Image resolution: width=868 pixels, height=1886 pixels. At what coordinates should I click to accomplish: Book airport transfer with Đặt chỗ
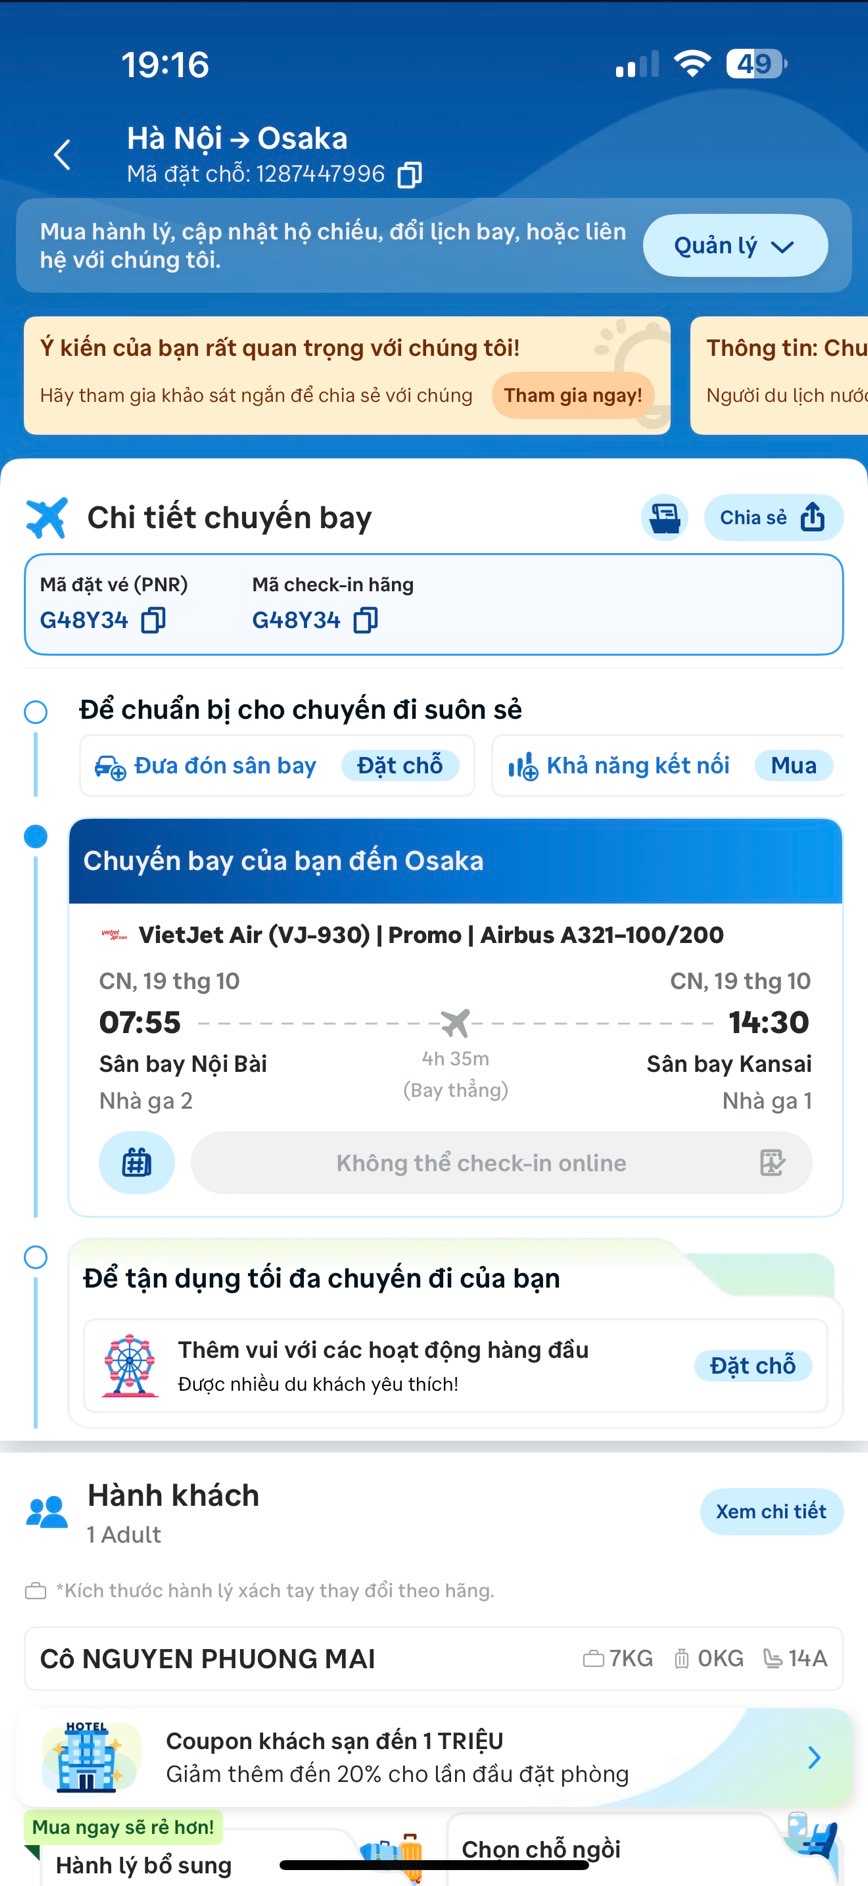pos(400,766)
